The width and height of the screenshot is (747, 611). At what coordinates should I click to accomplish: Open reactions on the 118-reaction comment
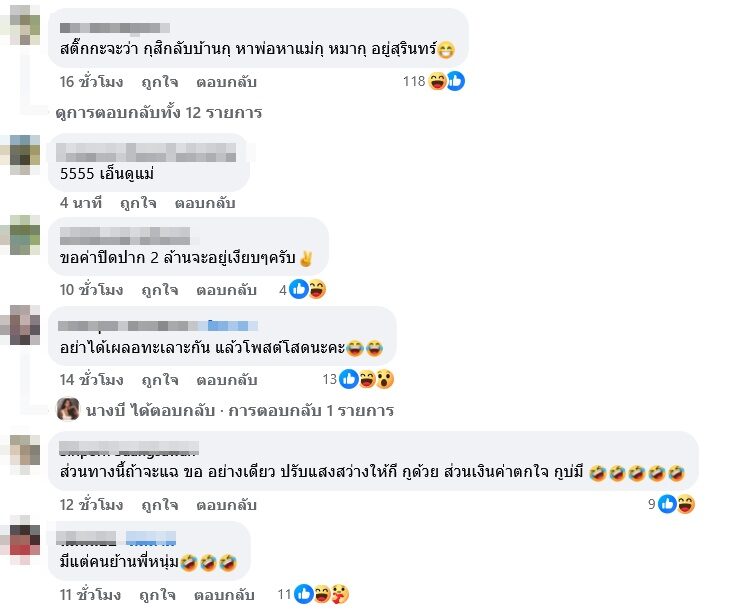[434, 81]
